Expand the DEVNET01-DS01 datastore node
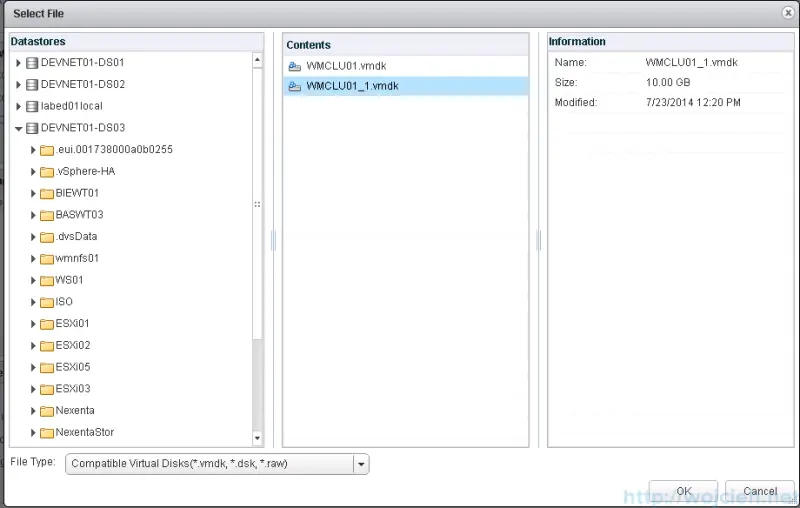The height and width of the screenshot is (508, 800). coord(18,63)
